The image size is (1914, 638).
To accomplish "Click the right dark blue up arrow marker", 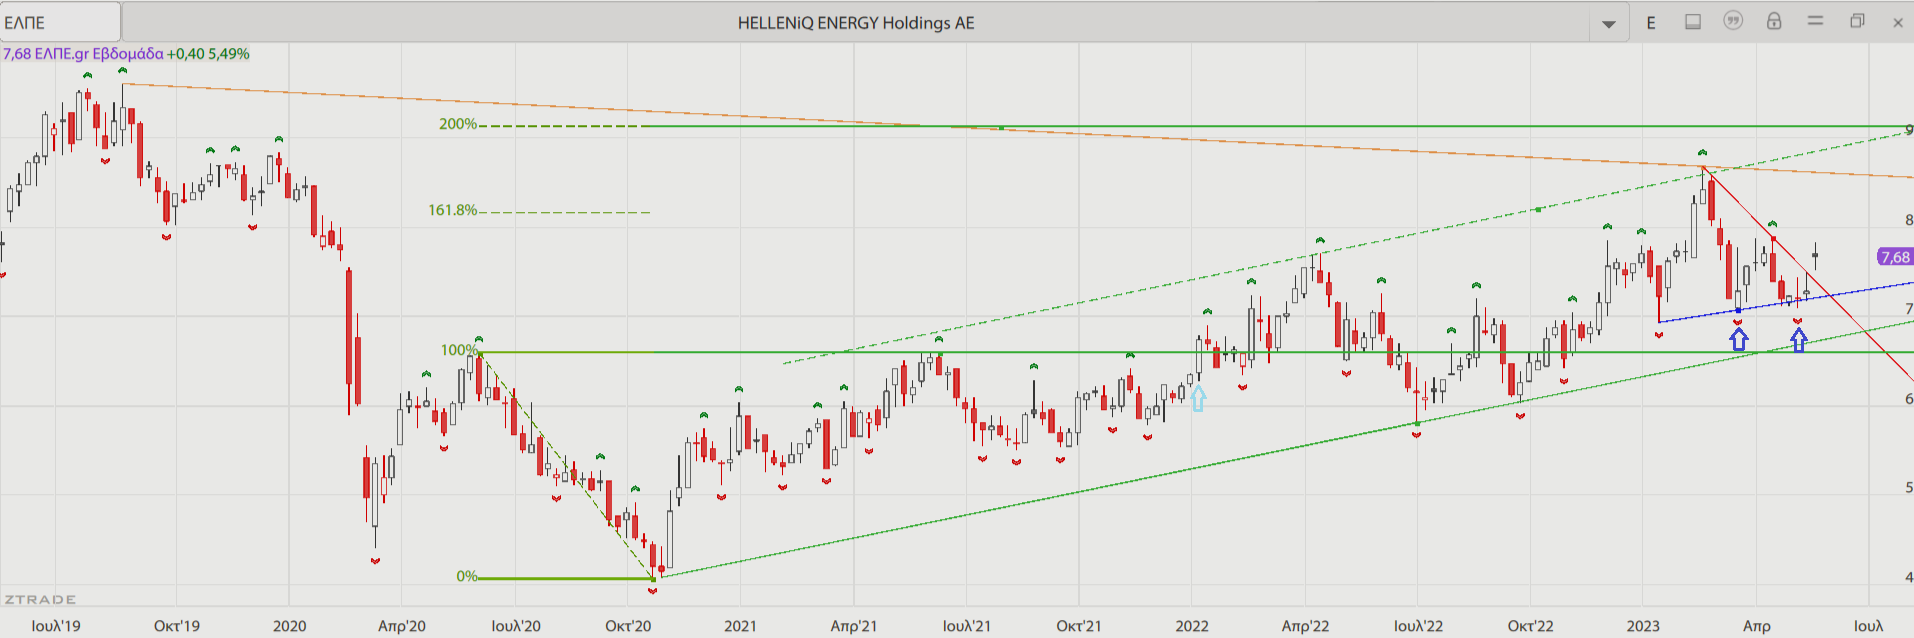I will click(1799, 340).
